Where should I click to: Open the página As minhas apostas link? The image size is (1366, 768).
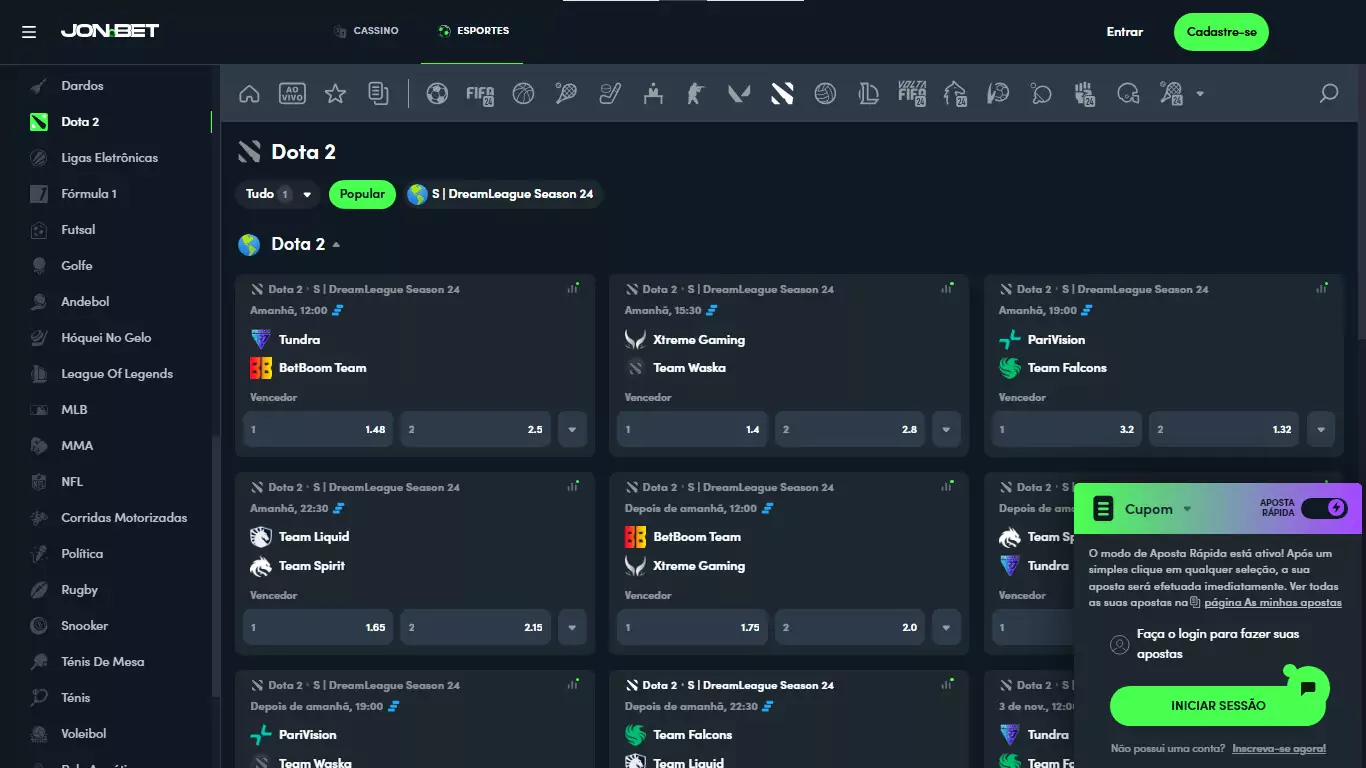[1272, 603]
